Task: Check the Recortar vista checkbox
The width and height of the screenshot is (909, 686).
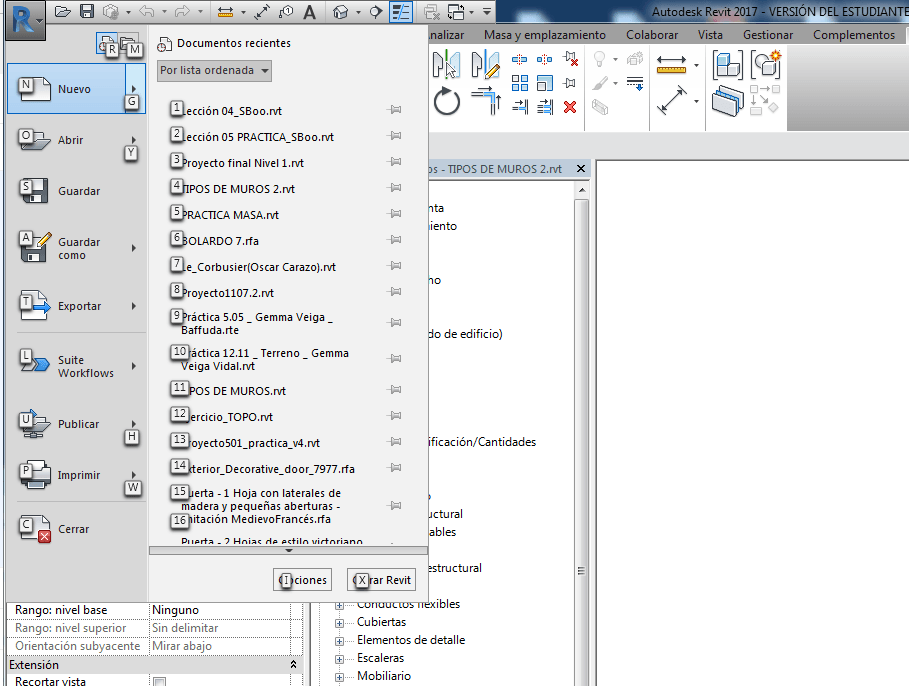Action: [x=160, y=682]
